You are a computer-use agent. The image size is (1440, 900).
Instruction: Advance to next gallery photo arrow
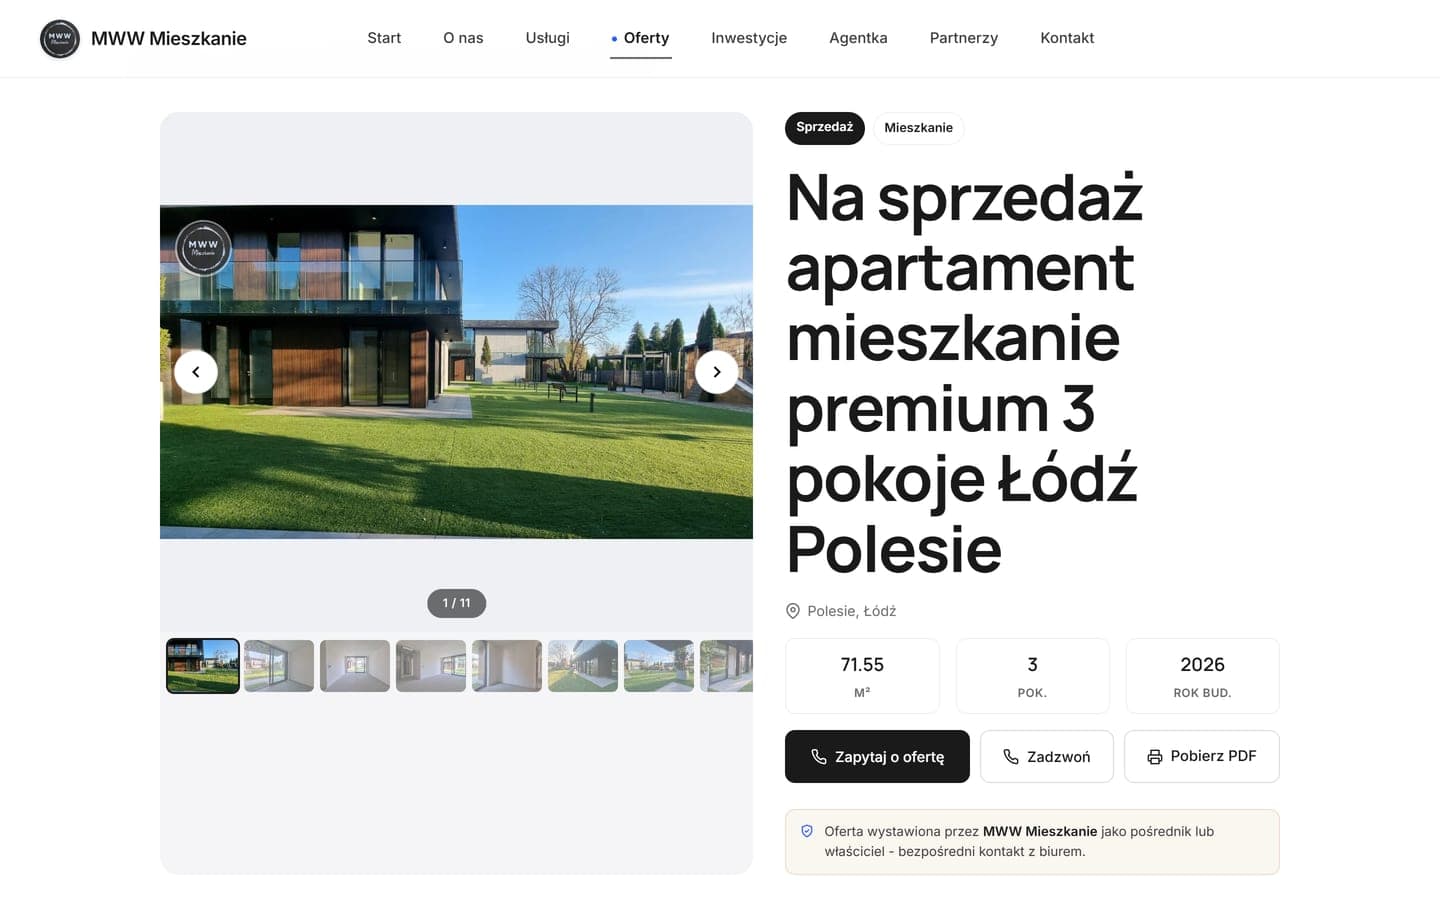[x=717, y=372]
